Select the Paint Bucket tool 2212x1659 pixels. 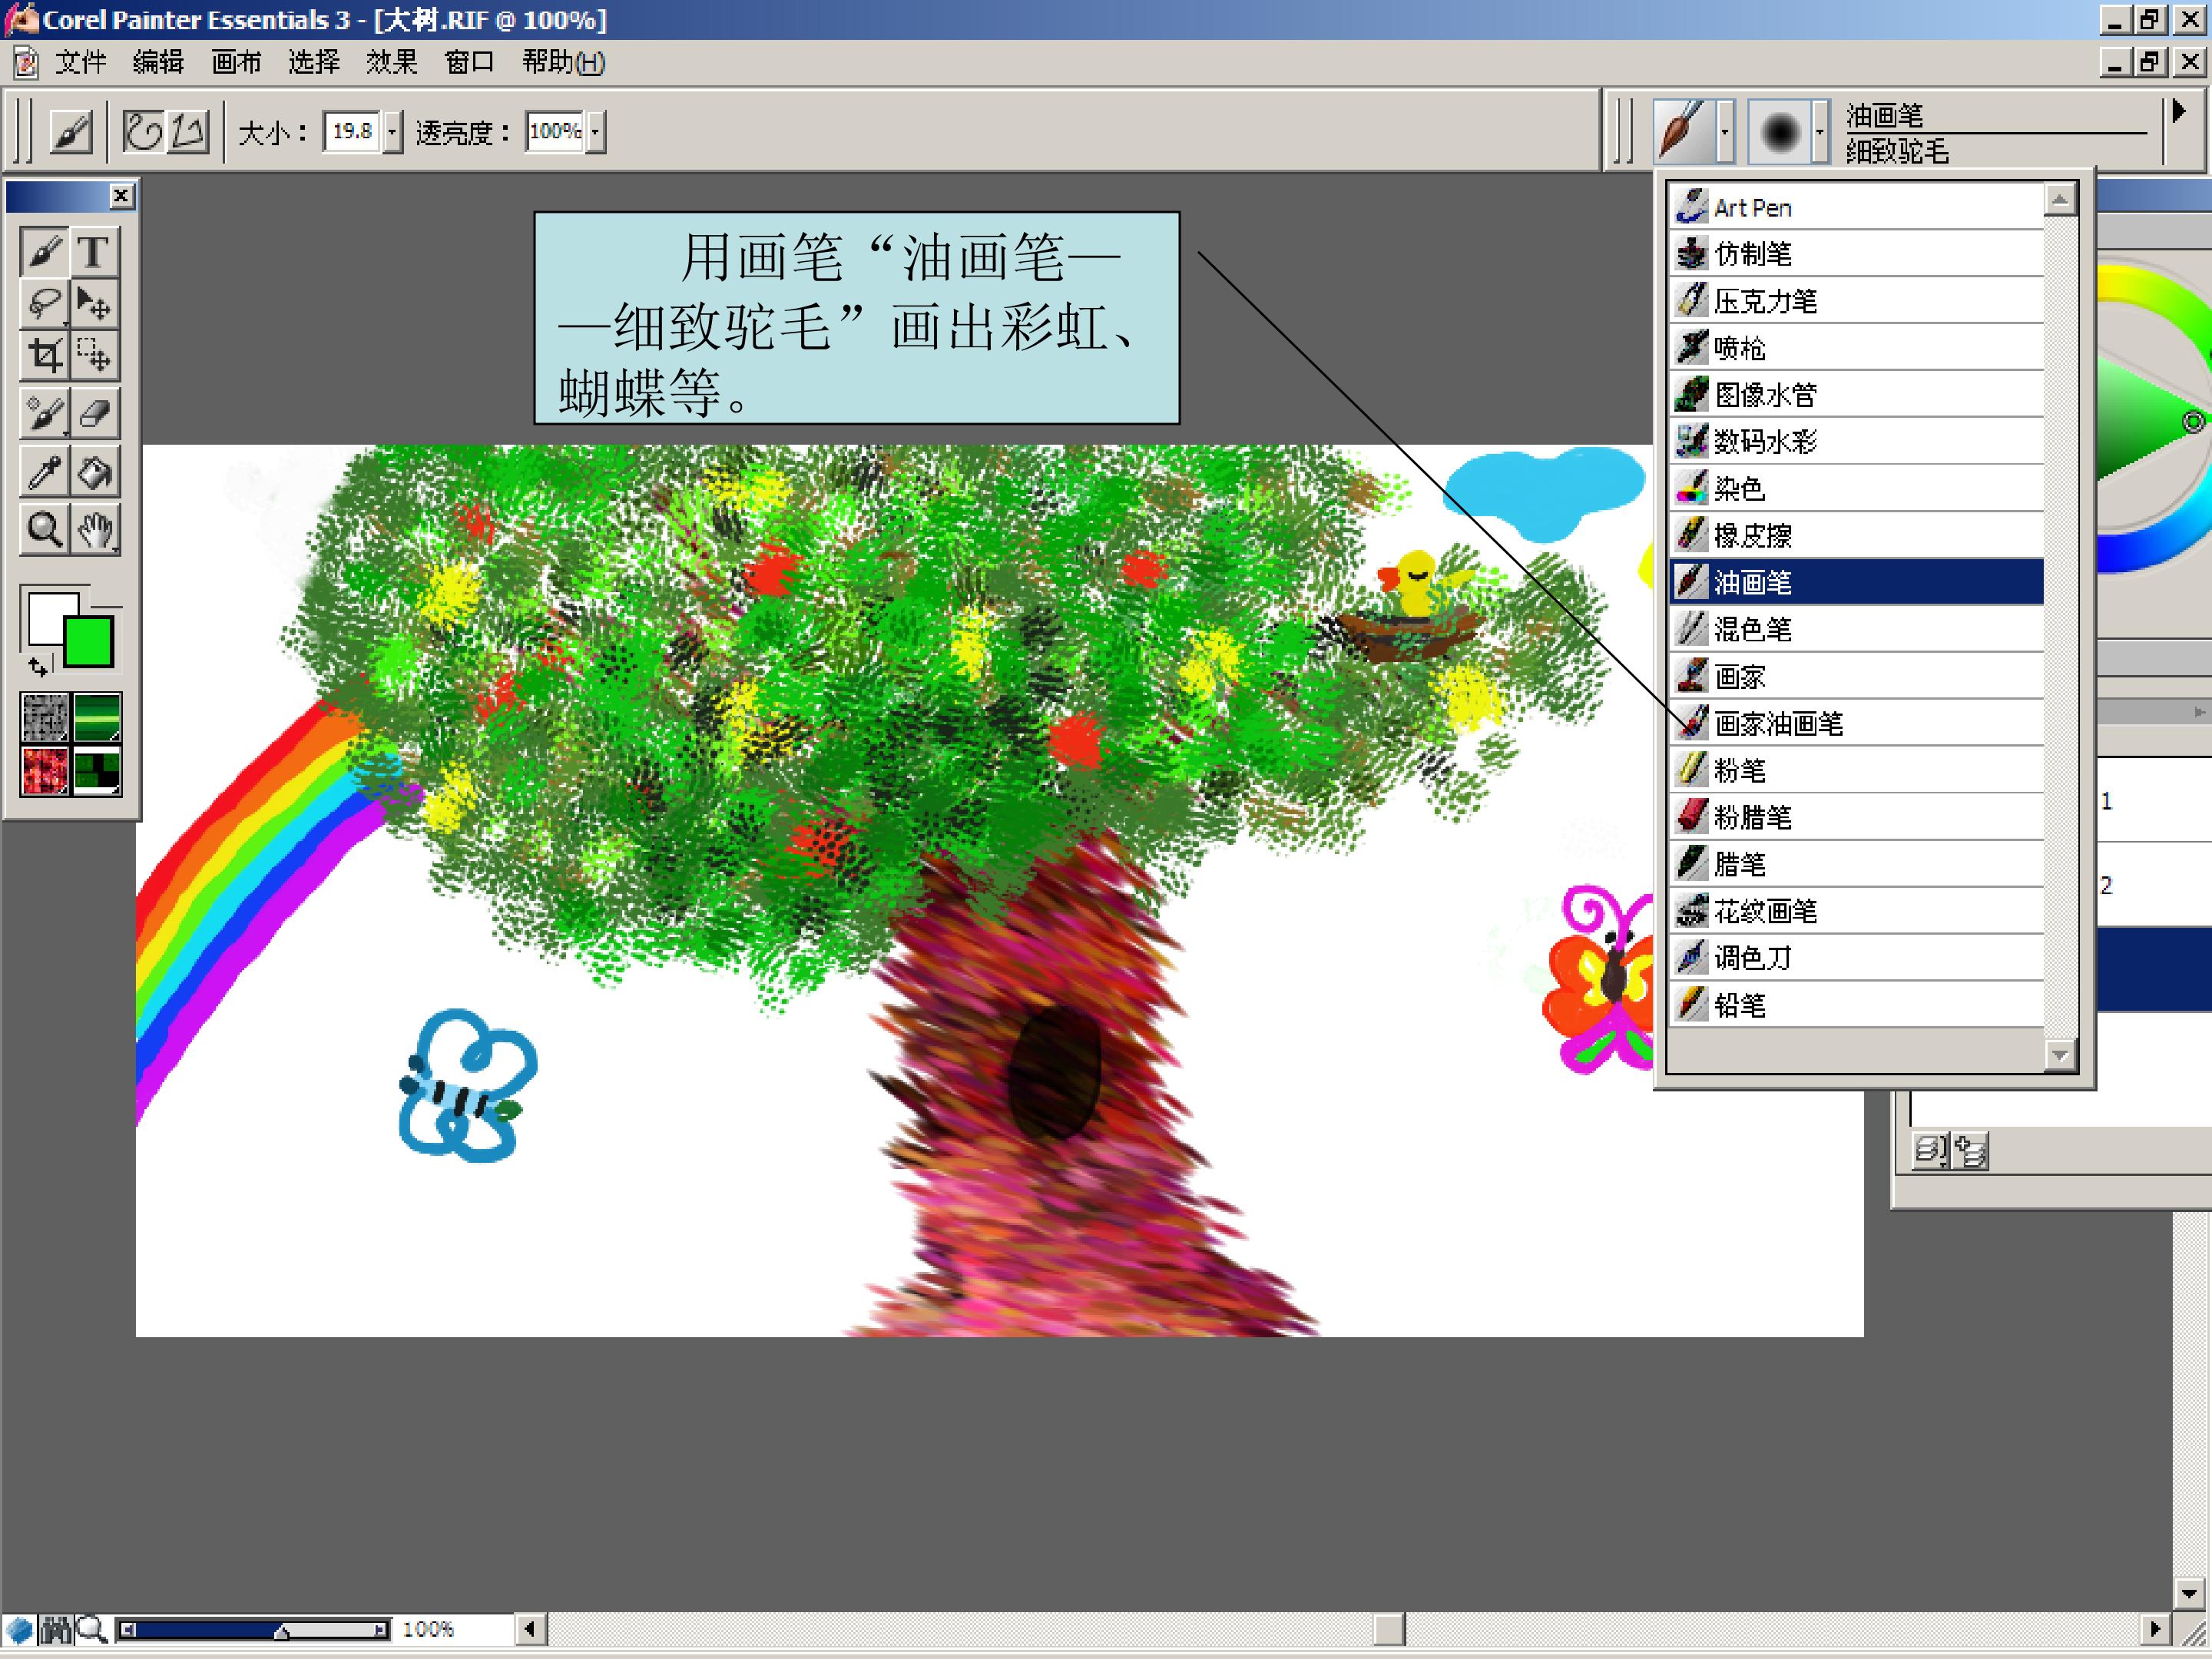coord(94,472)
